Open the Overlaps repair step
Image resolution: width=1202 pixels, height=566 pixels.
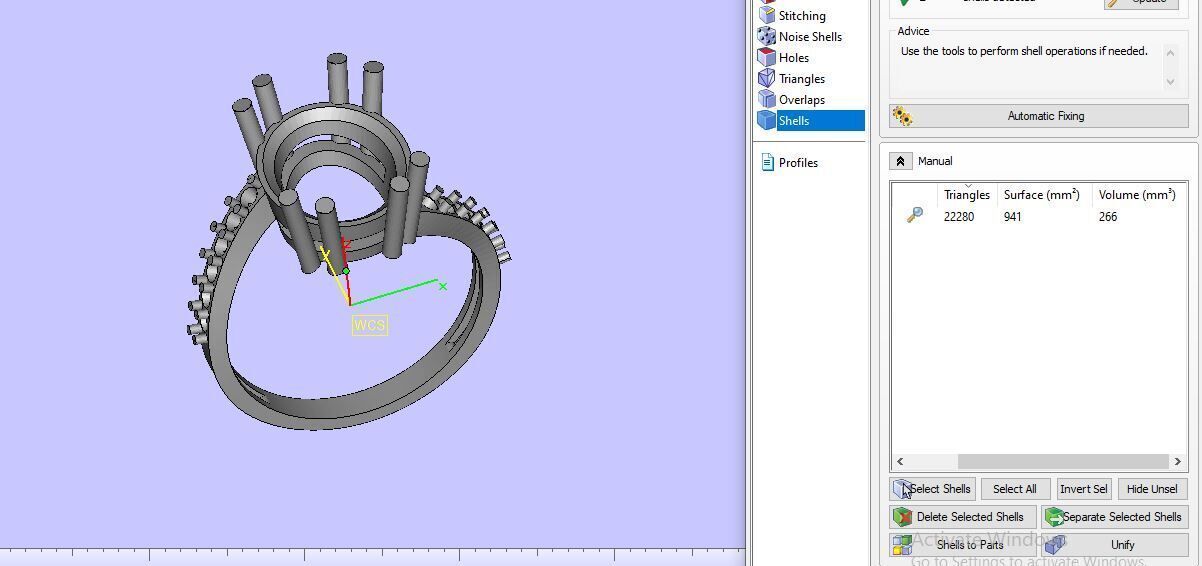(802, 100)
